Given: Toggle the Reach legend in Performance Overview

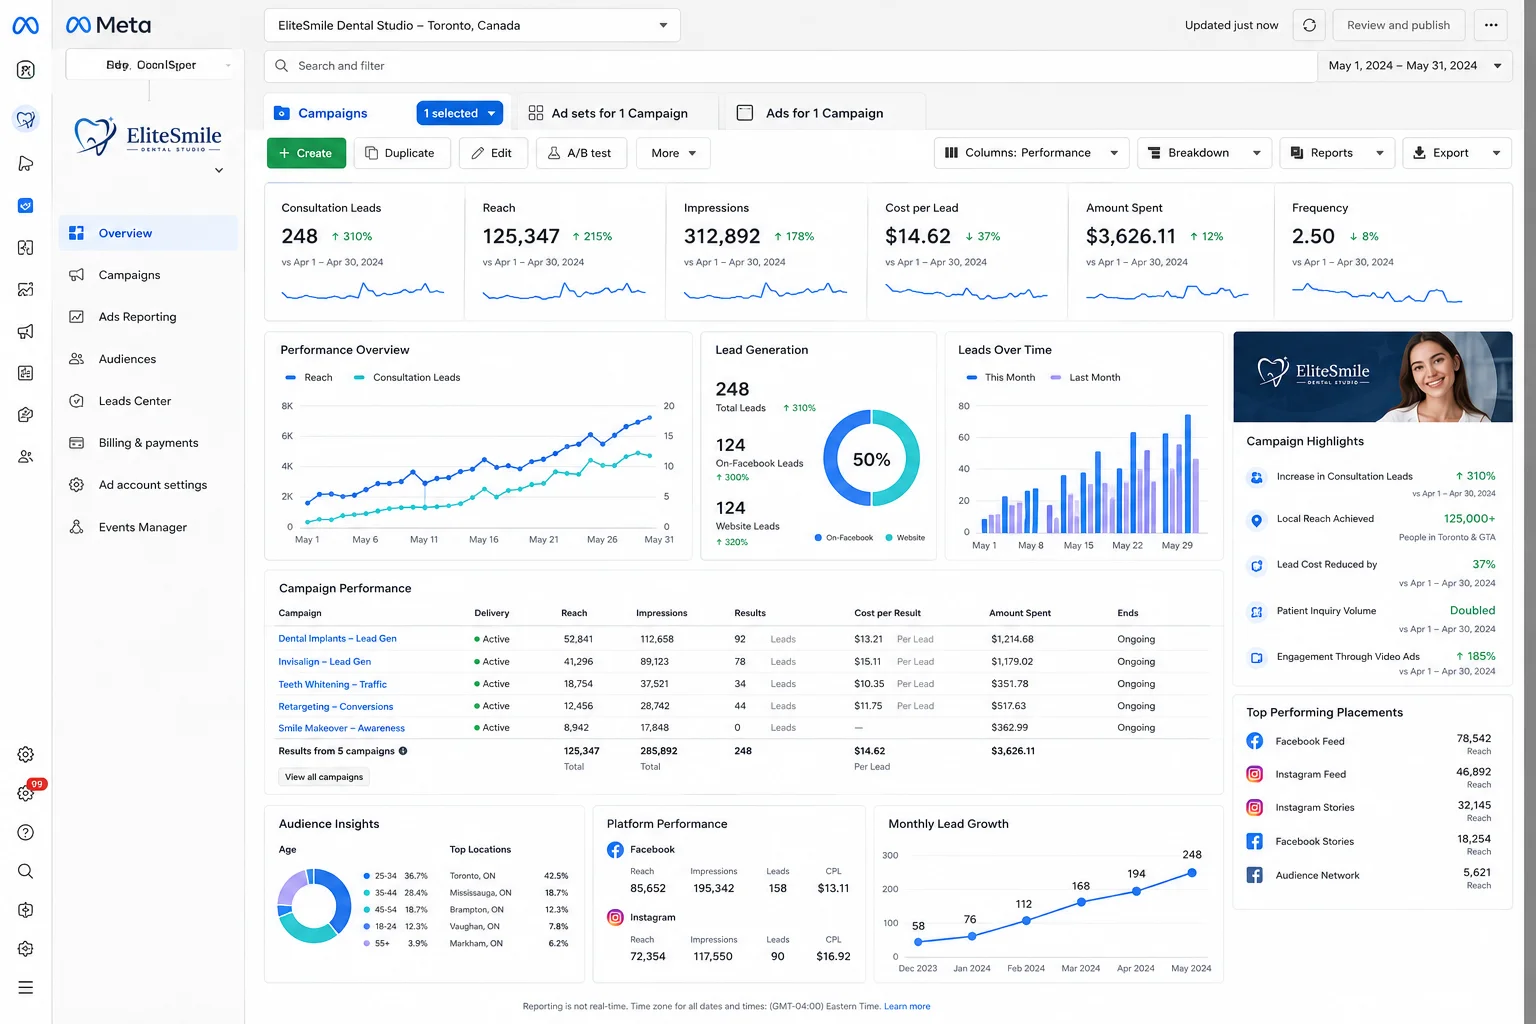Looking at the screenshot, I should click(309, 378).
